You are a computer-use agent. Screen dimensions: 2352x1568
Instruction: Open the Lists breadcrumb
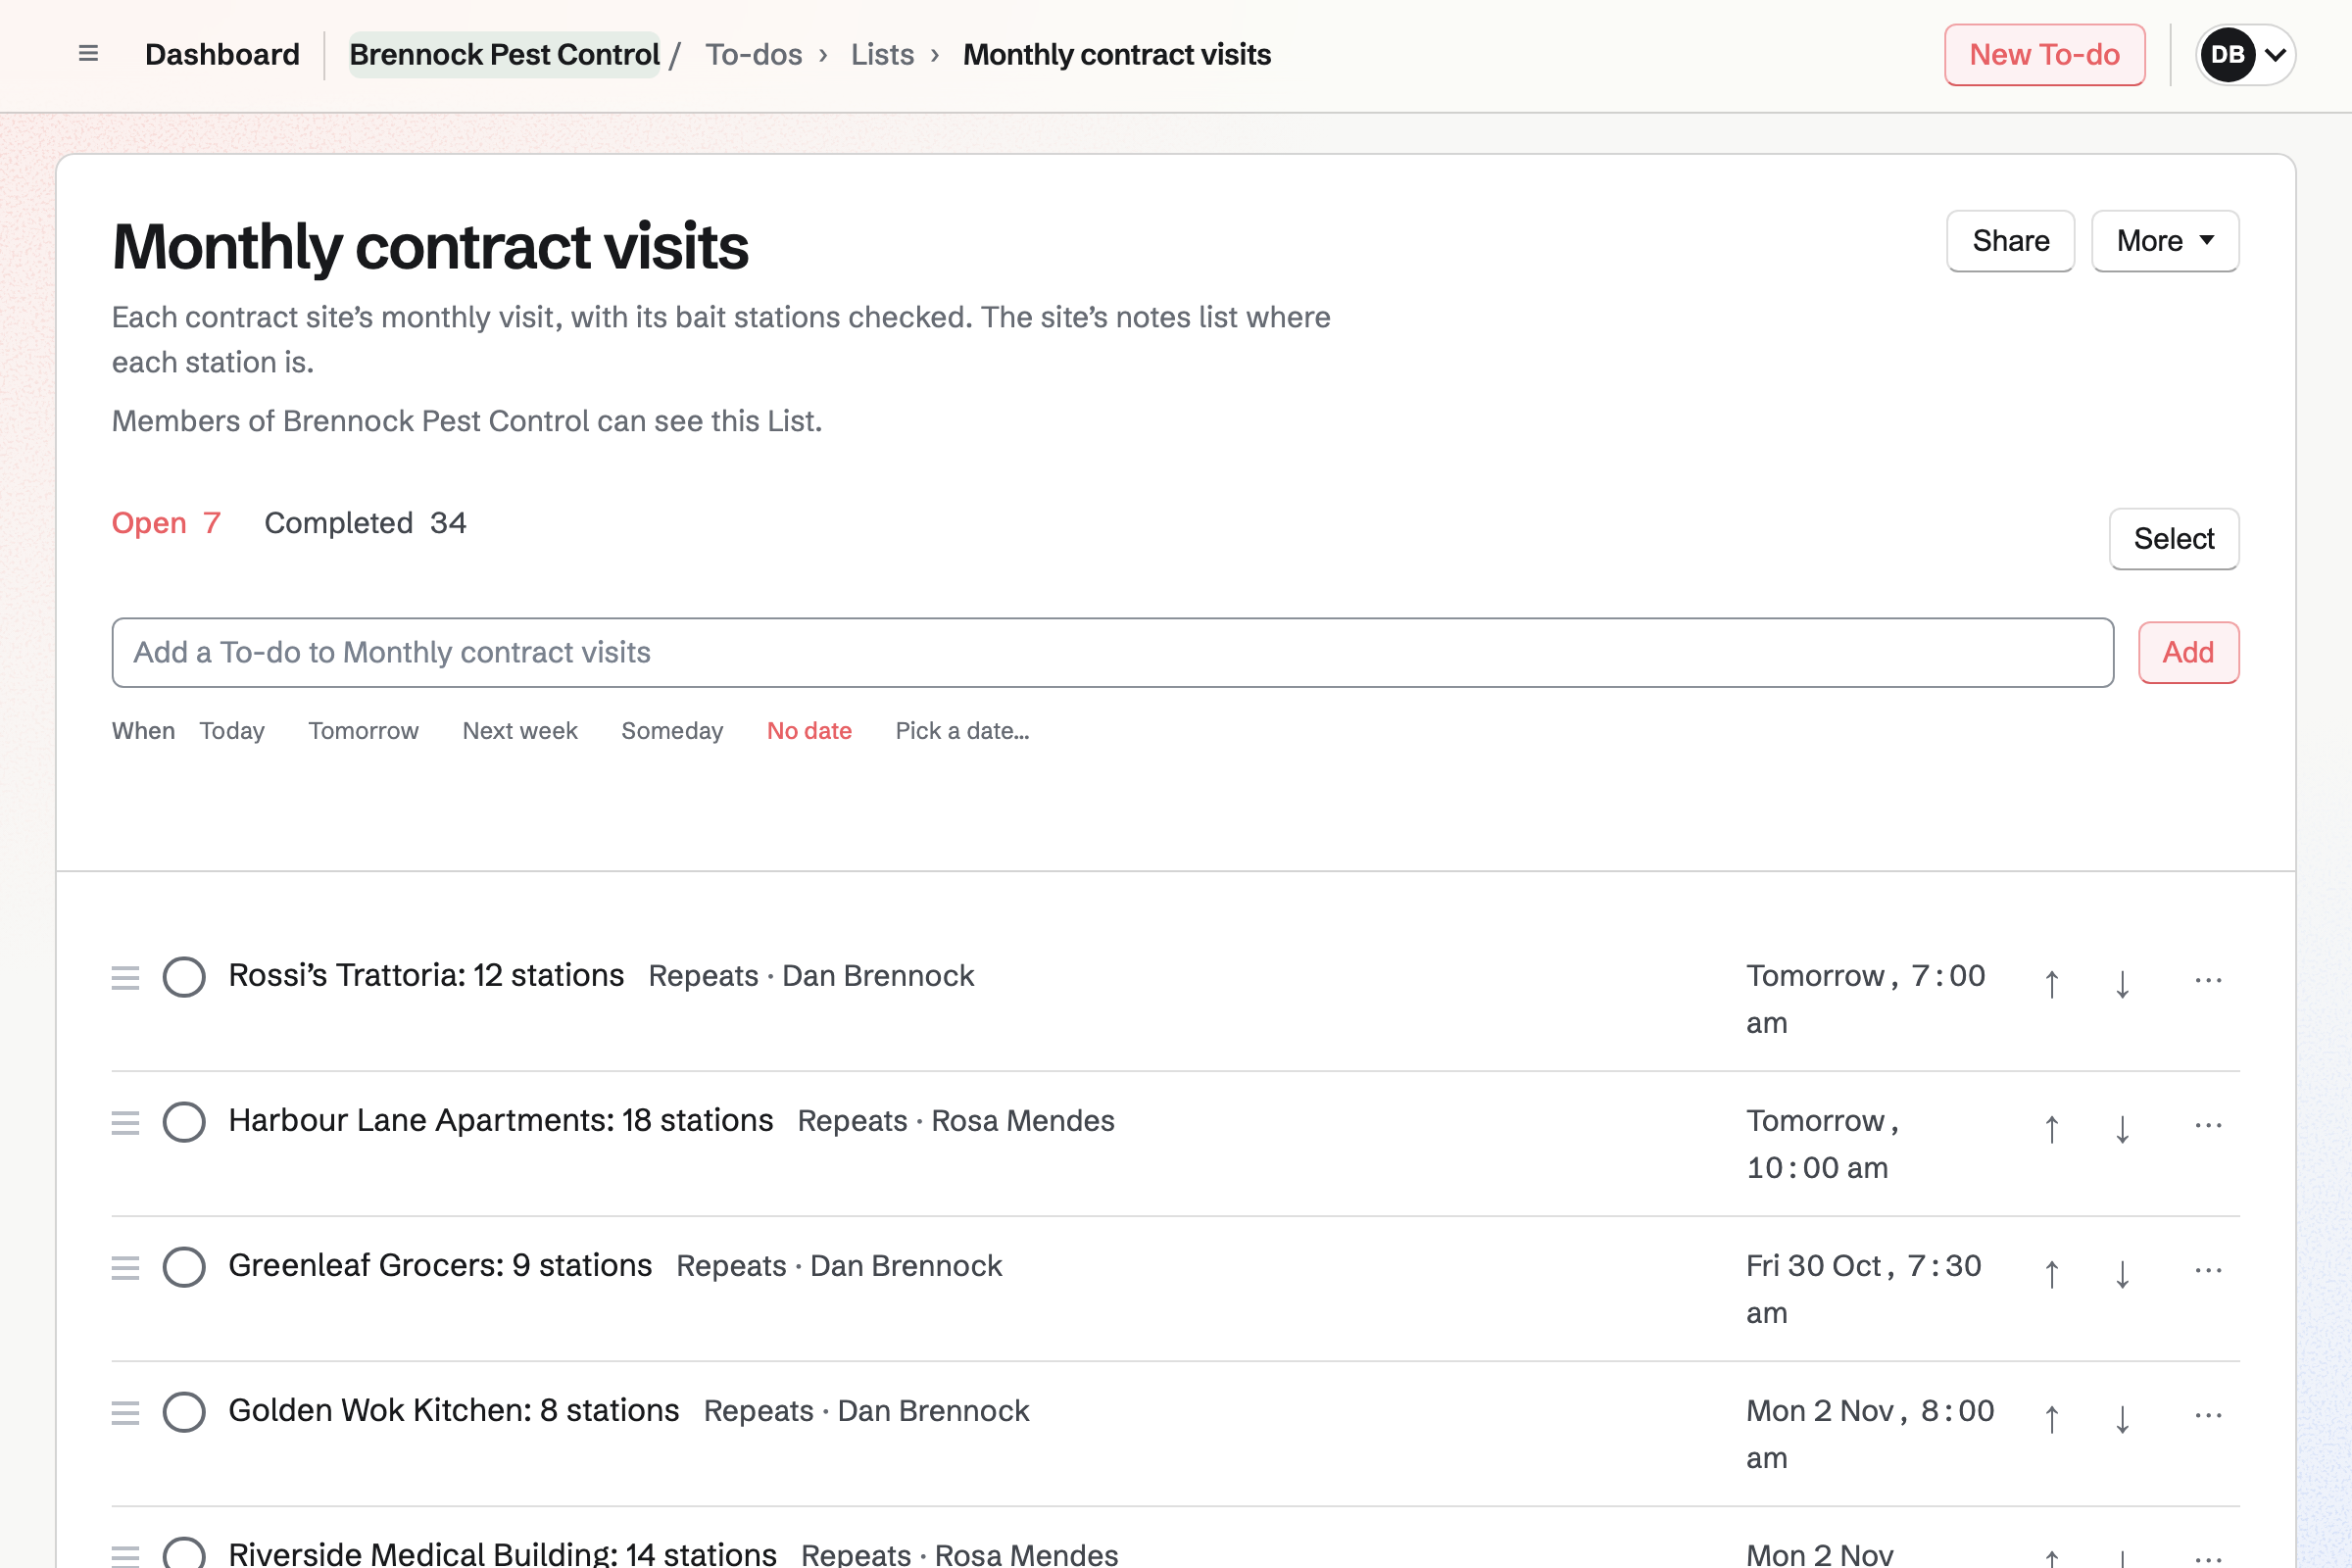[882, 54]
